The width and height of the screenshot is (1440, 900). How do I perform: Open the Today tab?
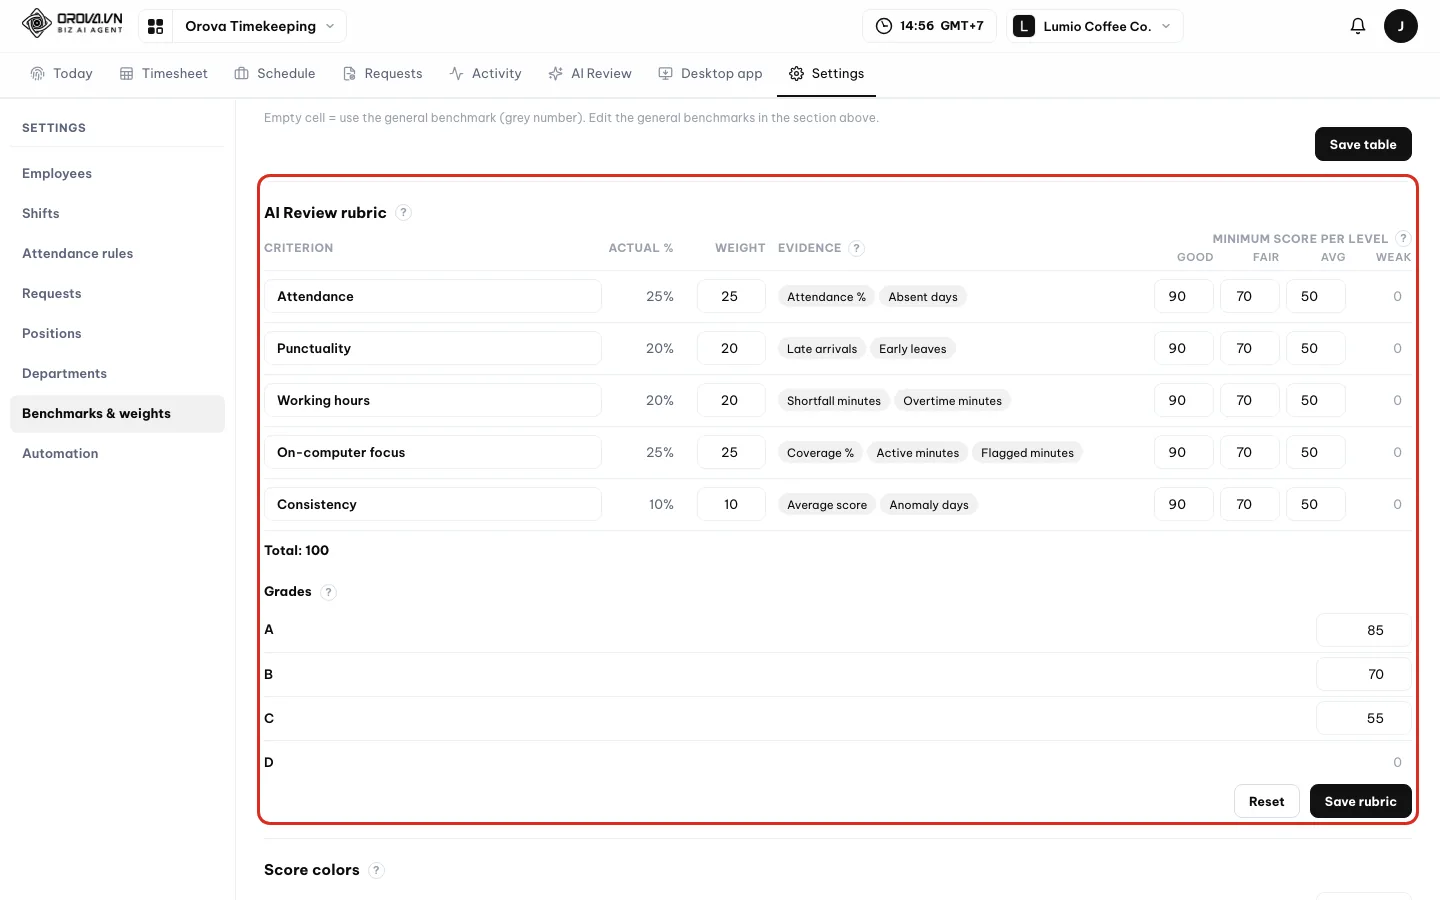[61, 74]
